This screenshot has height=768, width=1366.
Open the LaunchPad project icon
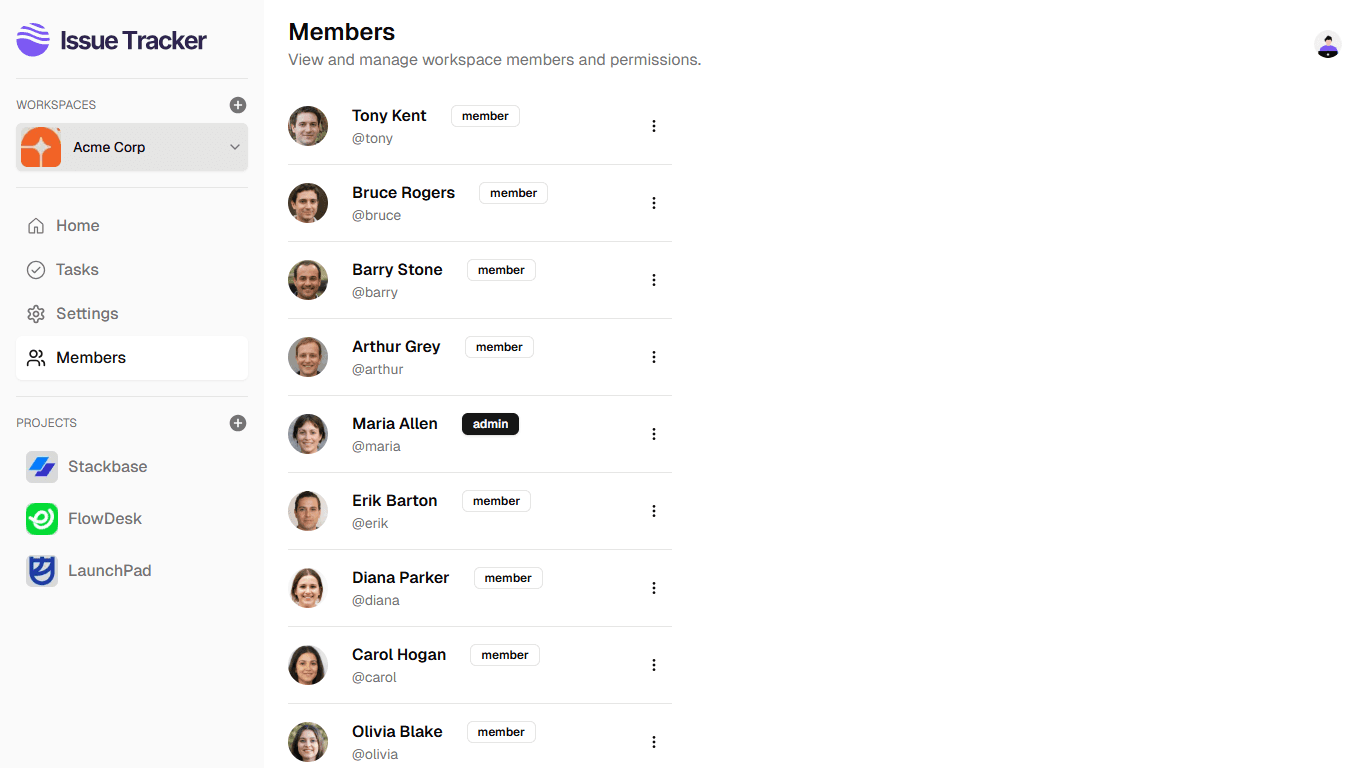click(x=41, y=570)
